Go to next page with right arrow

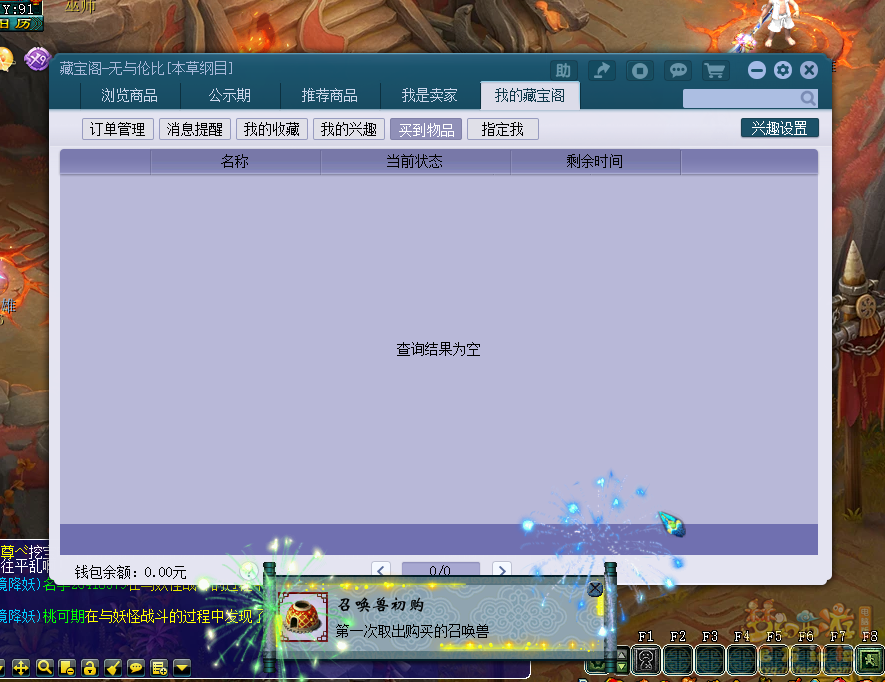502,570
